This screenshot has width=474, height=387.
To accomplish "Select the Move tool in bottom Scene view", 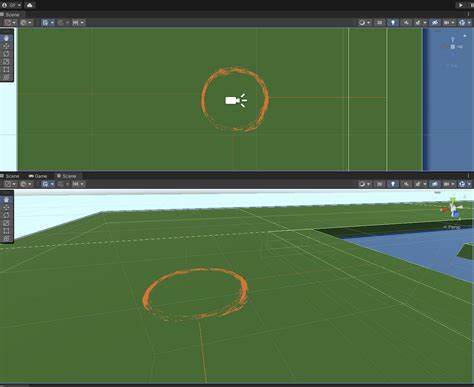I will click(7, 207).
